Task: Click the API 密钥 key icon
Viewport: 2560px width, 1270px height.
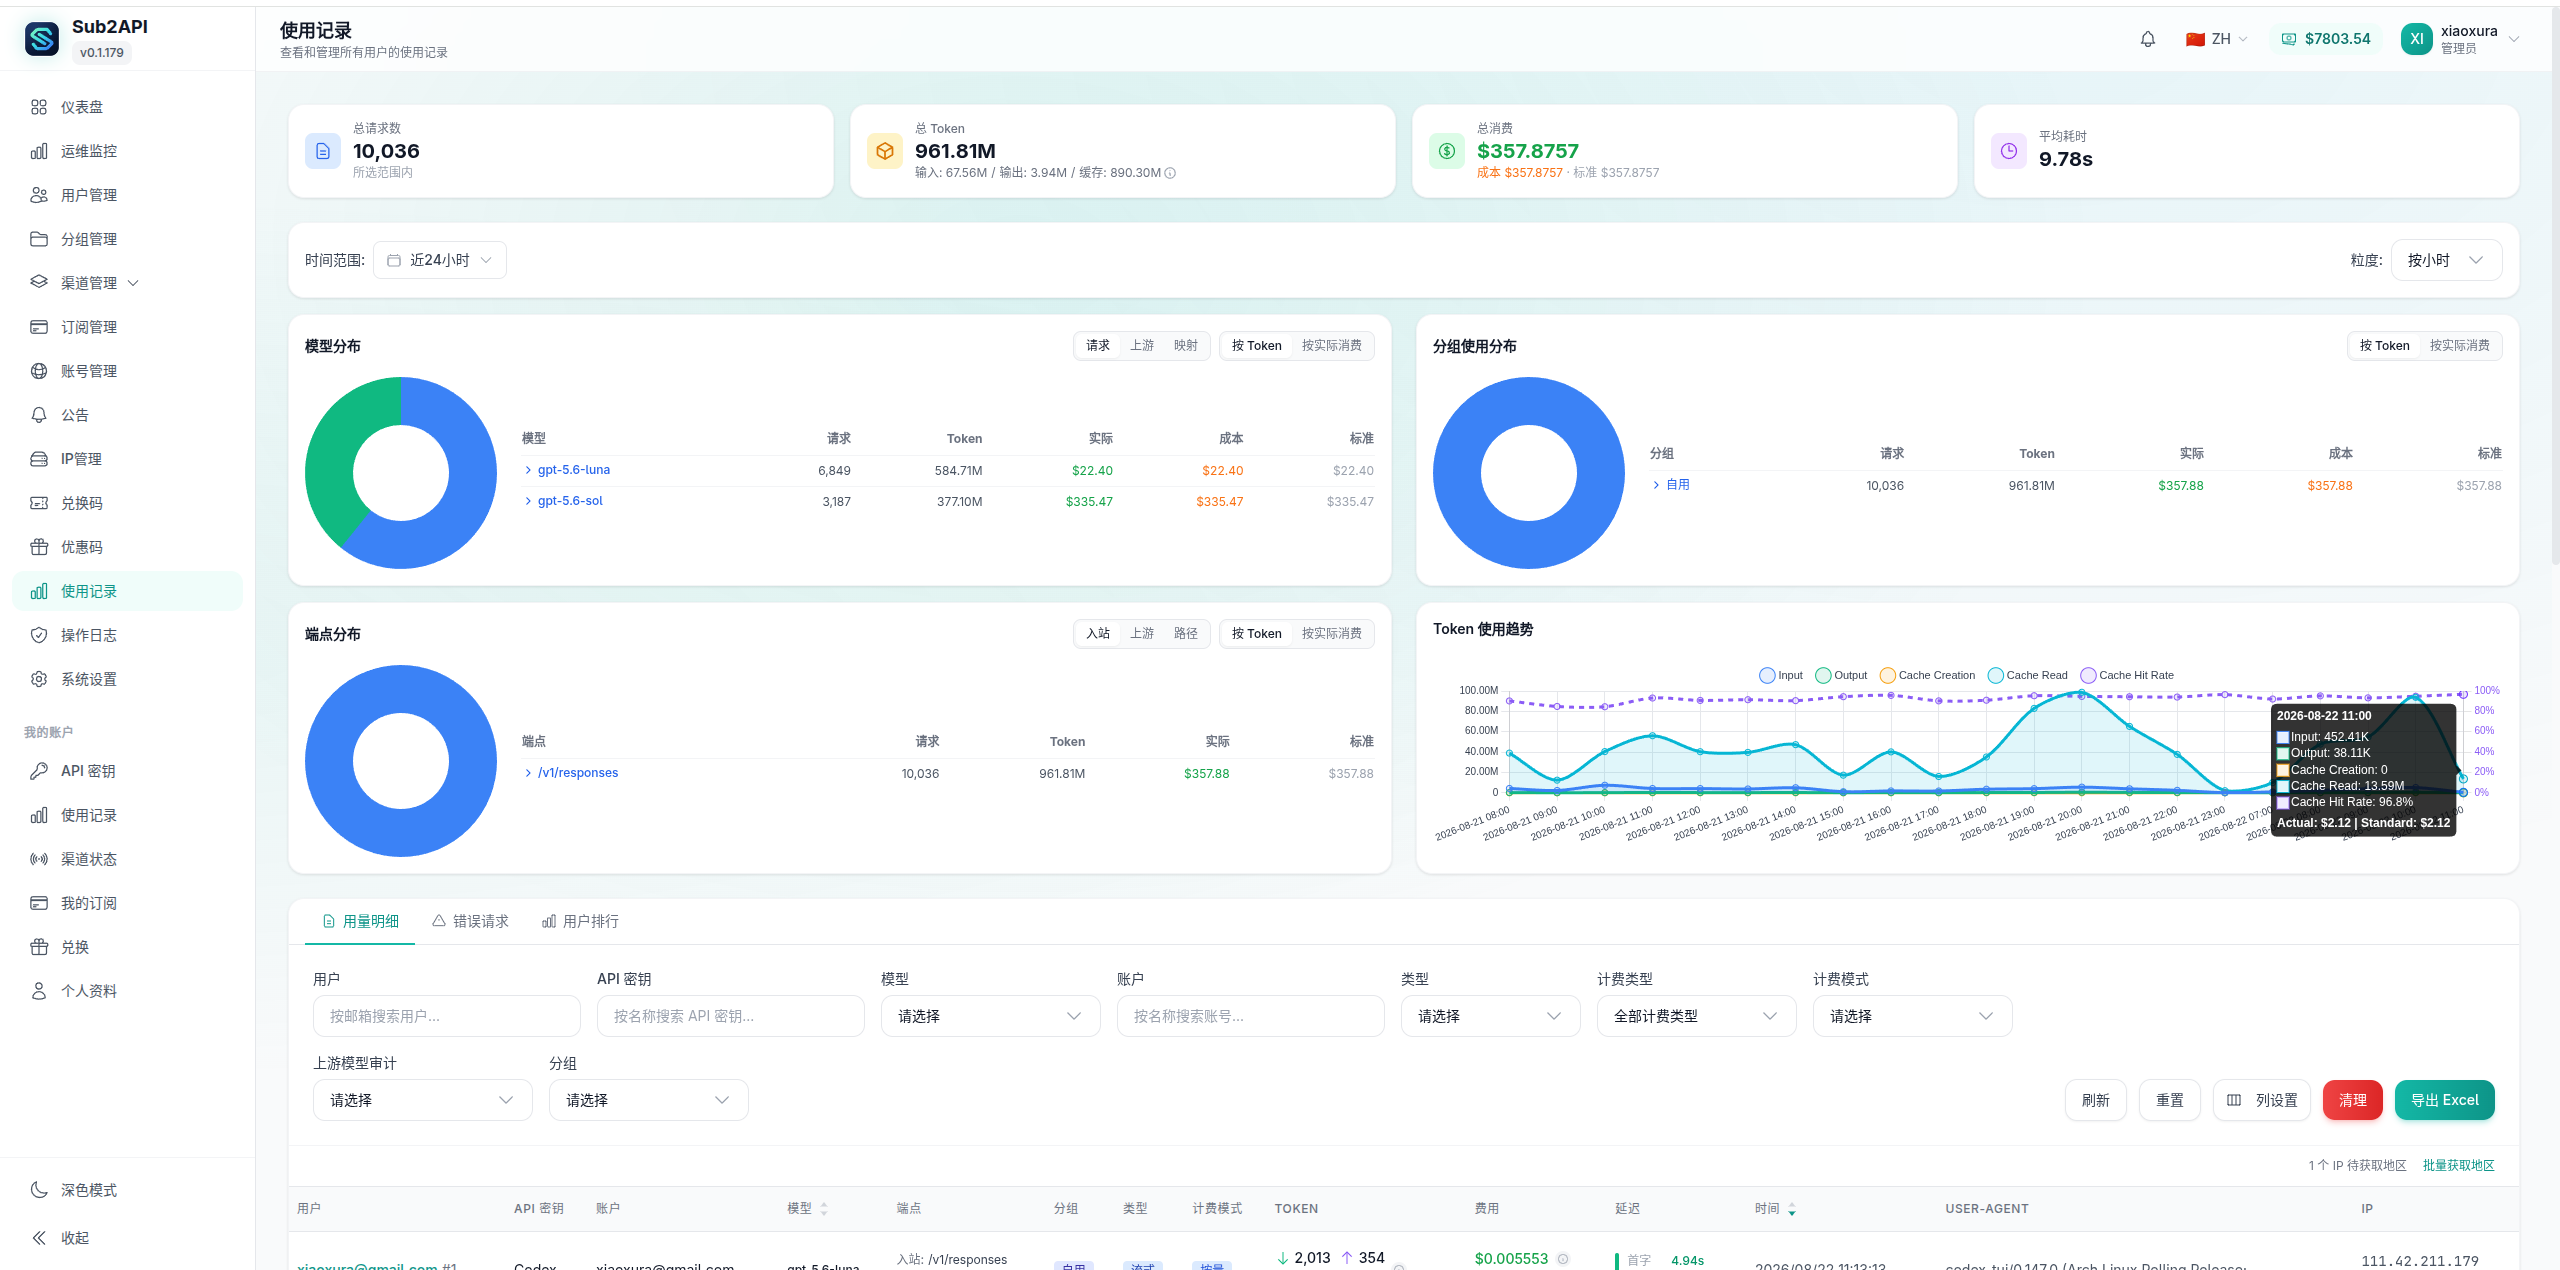Action: point(39,771)
